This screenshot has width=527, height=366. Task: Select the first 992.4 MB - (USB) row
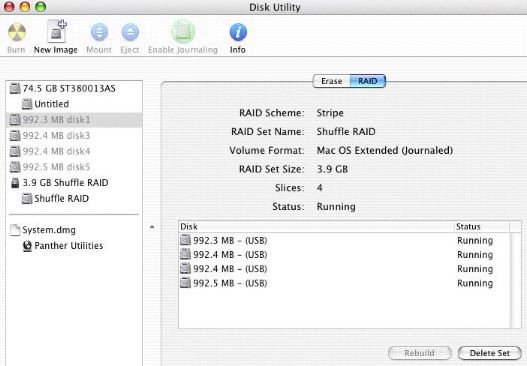[x=344, y=255]
